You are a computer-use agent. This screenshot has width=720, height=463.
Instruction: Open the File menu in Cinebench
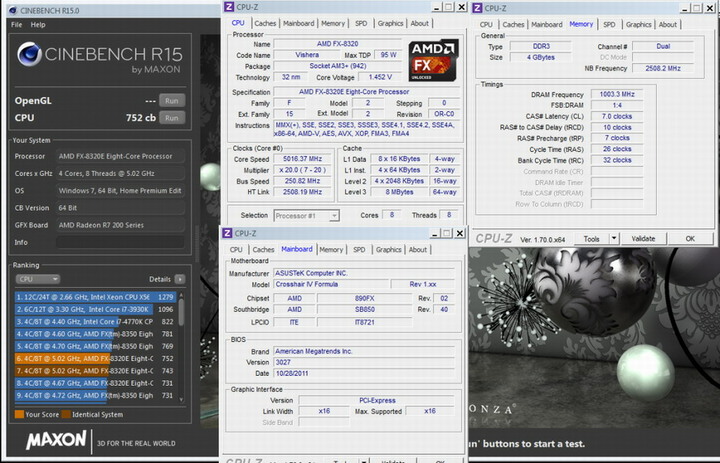point(16,25)
